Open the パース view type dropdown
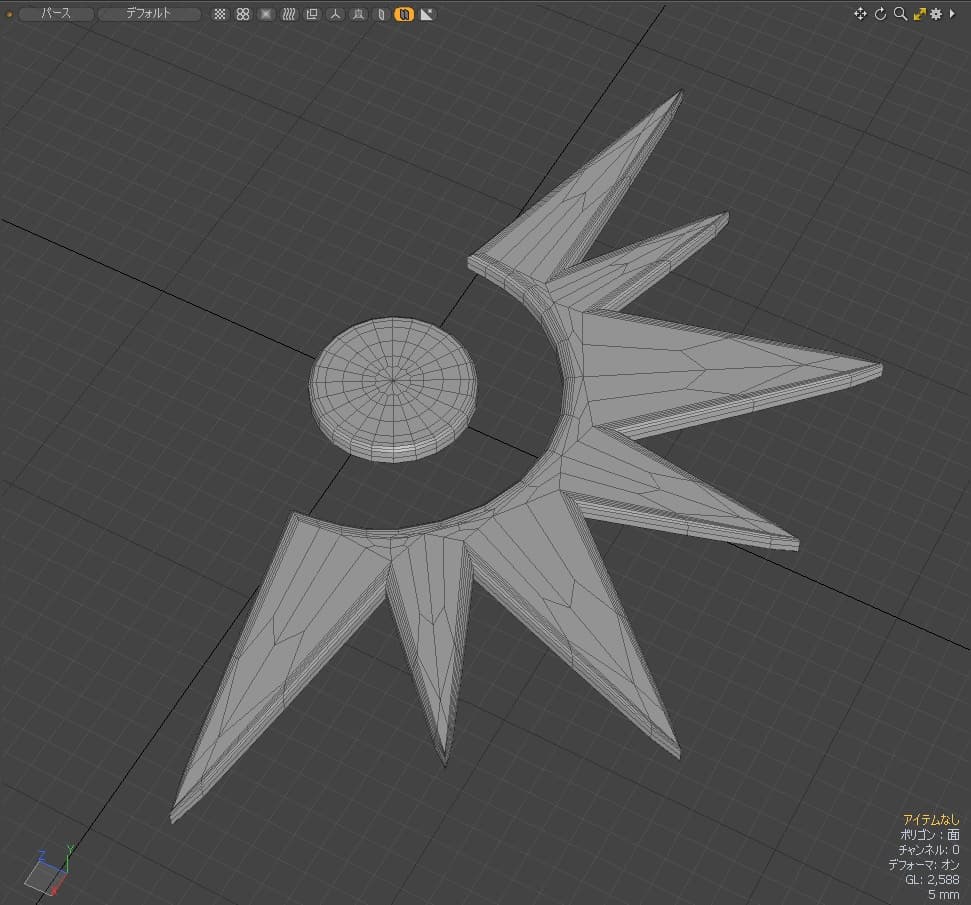 point(56,14)
